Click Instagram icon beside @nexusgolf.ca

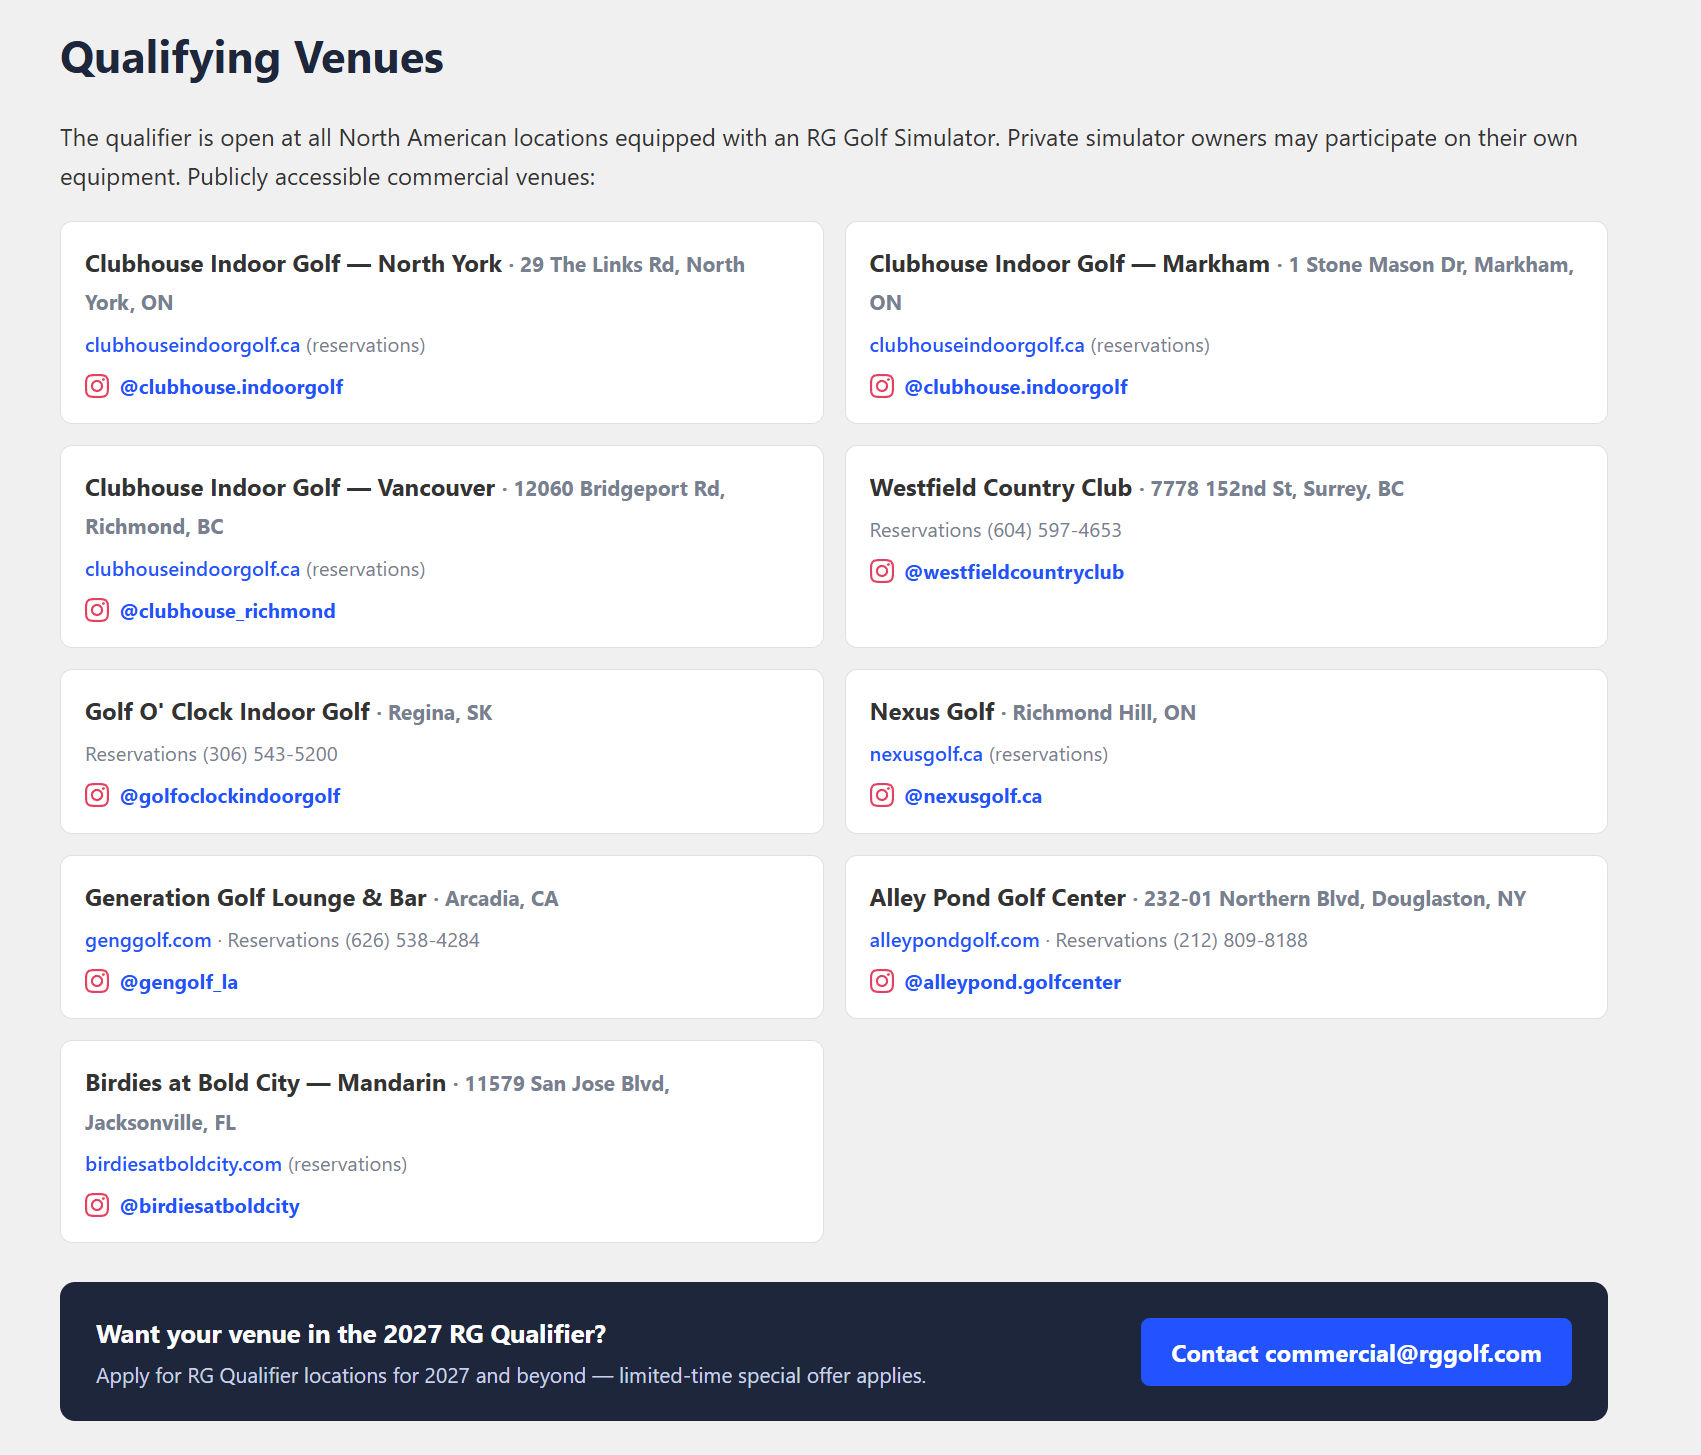point(882,795)
